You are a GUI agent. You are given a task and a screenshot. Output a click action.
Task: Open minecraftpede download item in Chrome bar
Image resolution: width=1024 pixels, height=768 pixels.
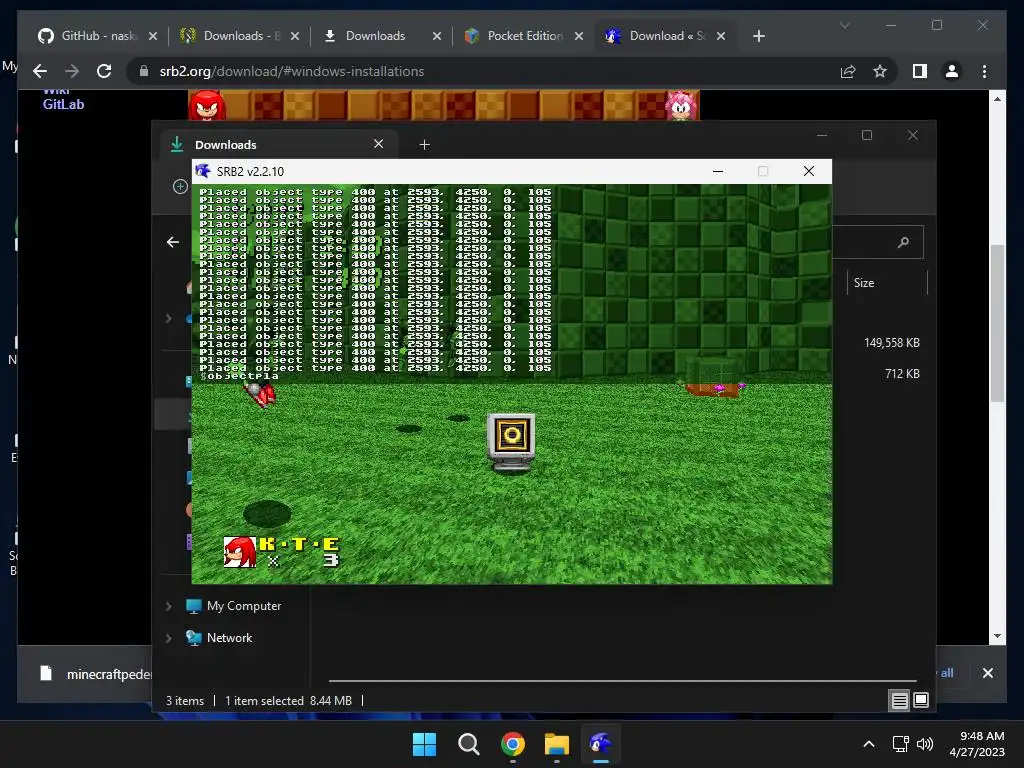click(x=96, y=674)
